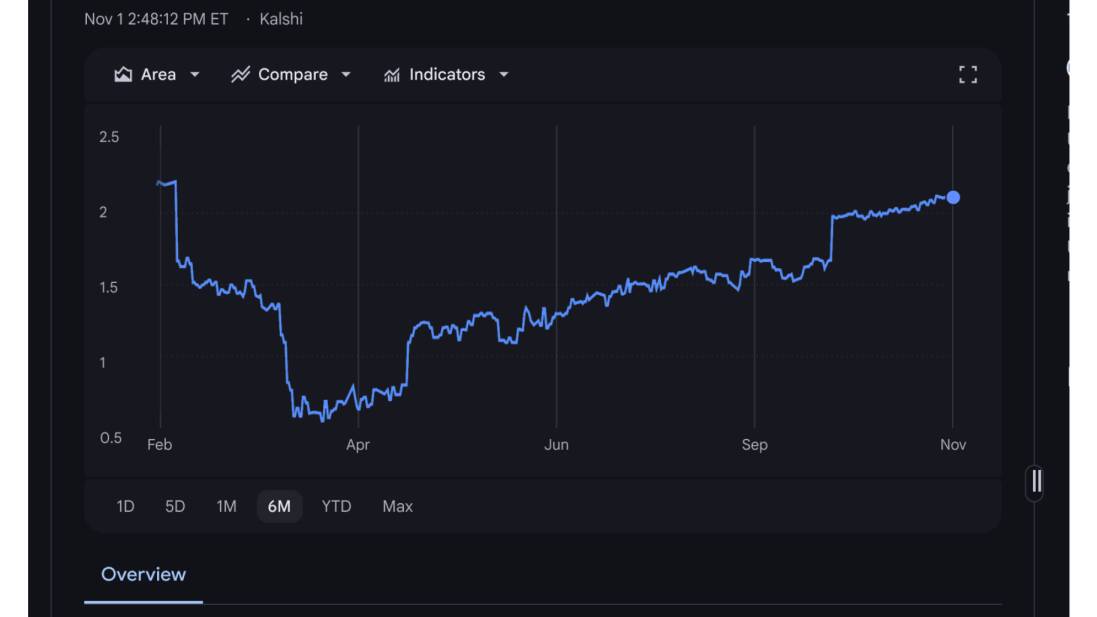Screen dimensions: 1097x617
Task: Click the Kalshi source label
Action: [281, 19]
